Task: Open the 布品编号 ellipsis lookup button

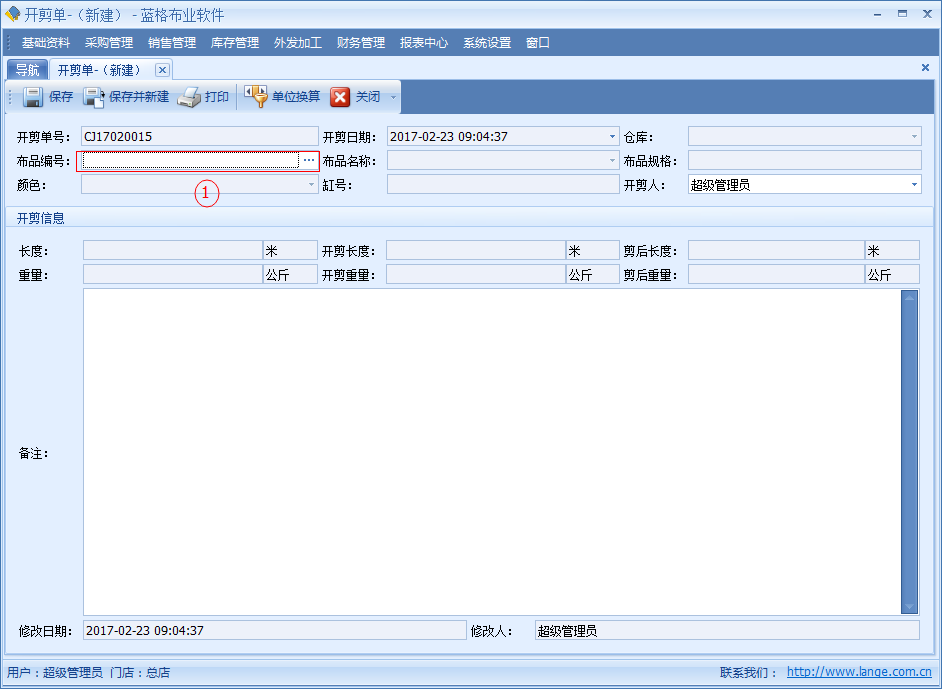Action: (x=309, y=161)
